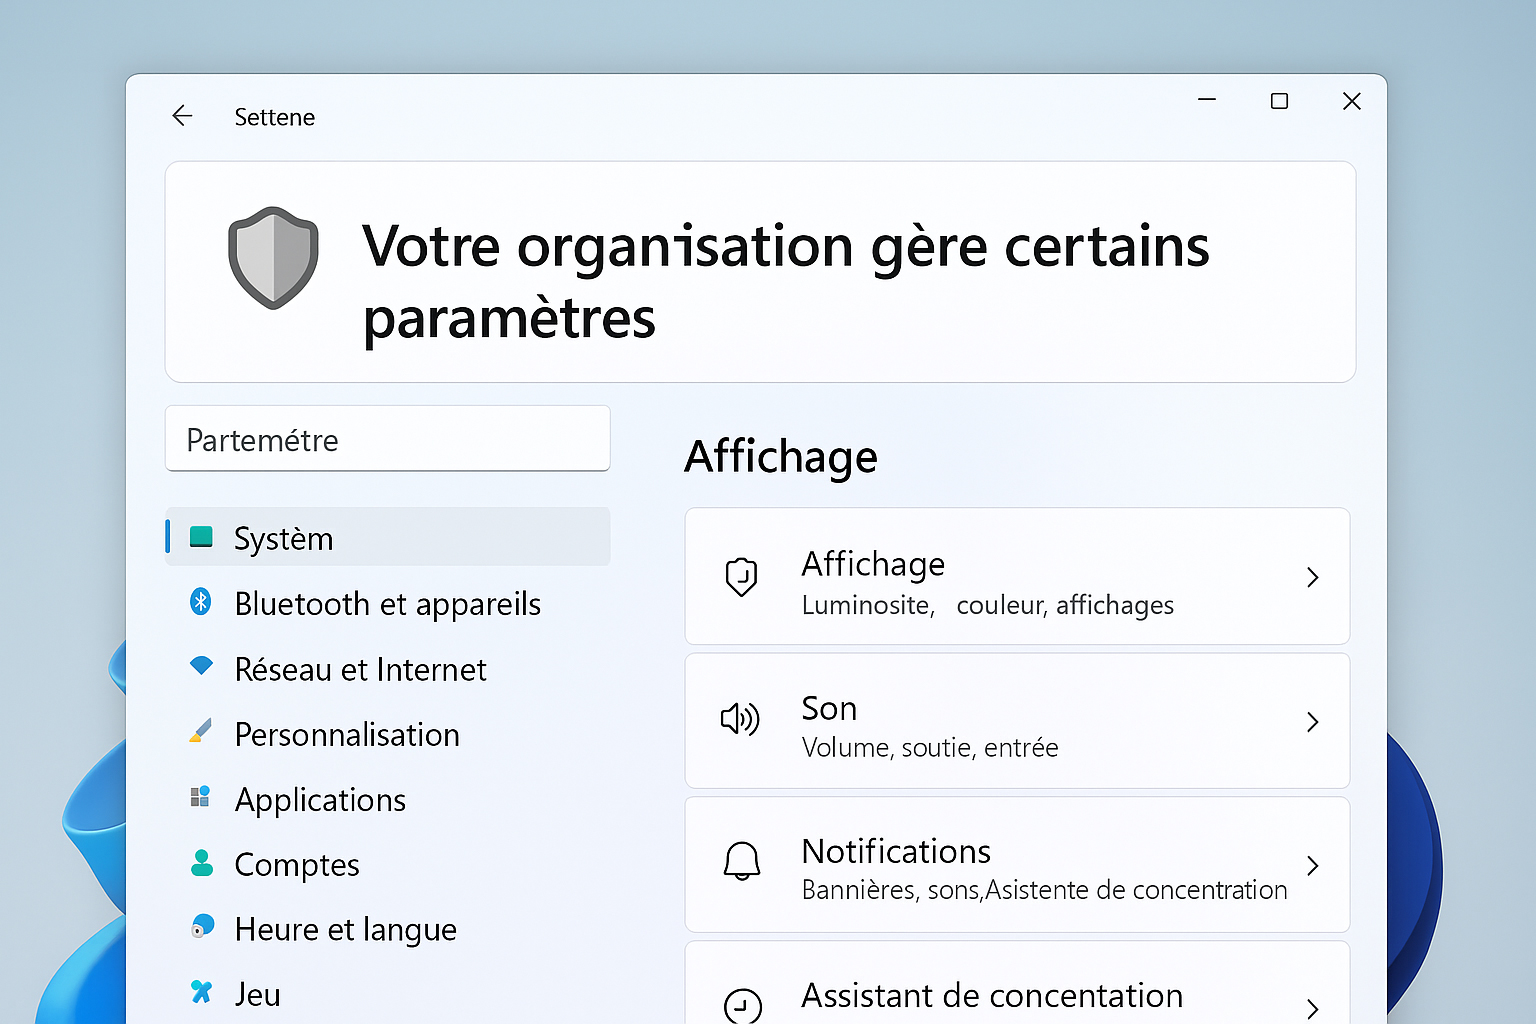Open Bluetooth et appareils section
Screen dimensions: 1536x1024
pyautogui.click(x=387, y=604)
